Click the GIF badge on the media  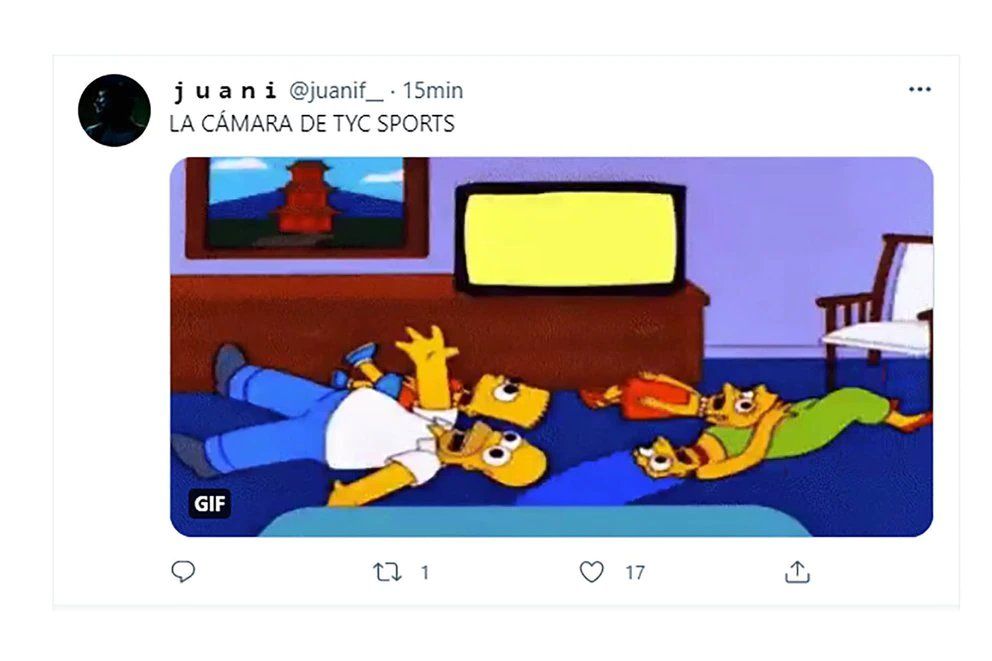pos(209,503)
